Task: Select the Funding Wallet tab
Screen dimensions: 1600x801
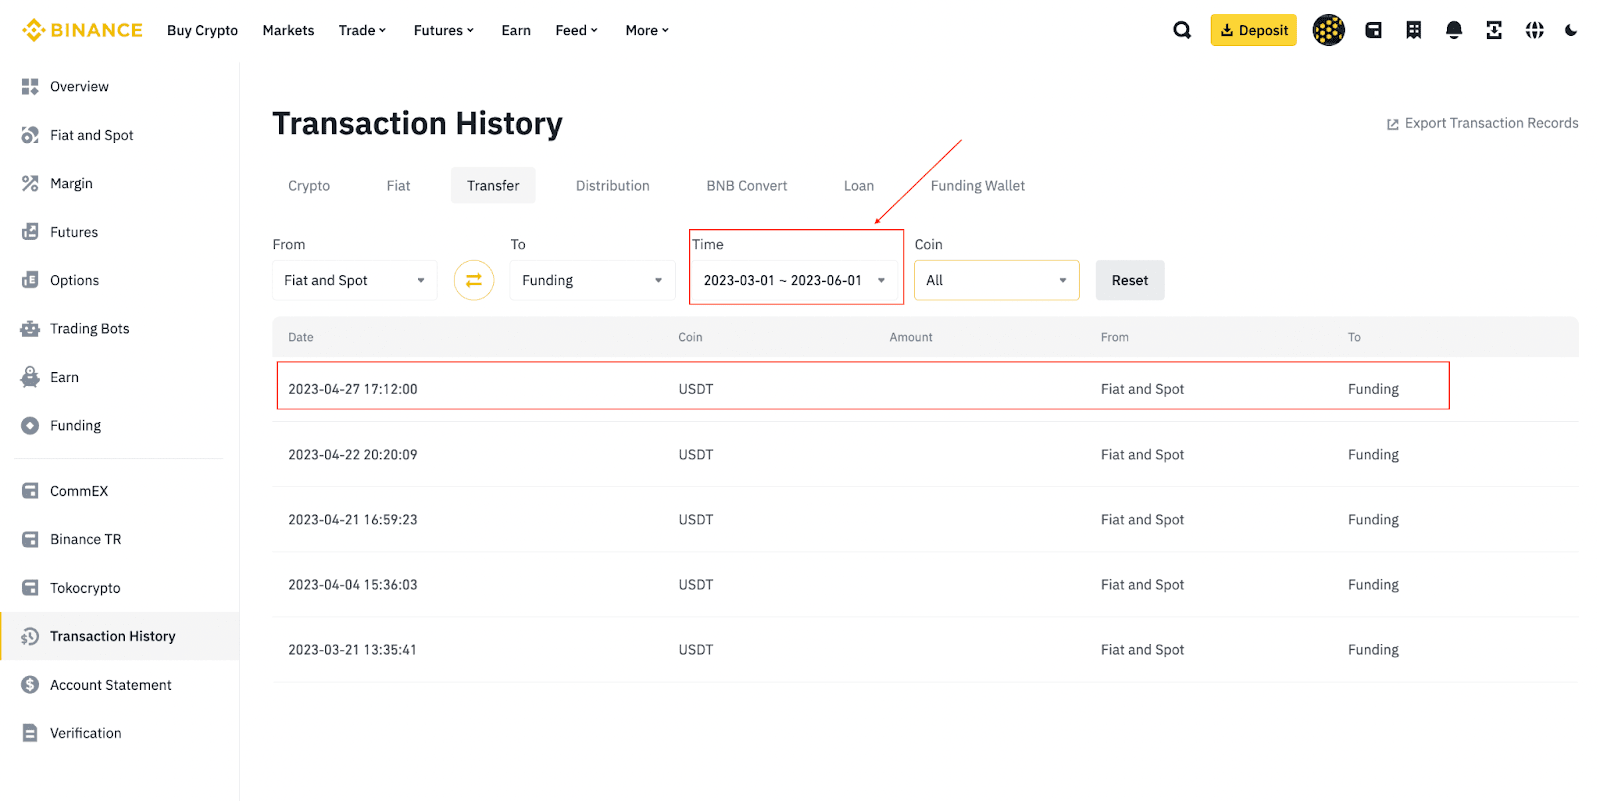Action: pos(977,186)
